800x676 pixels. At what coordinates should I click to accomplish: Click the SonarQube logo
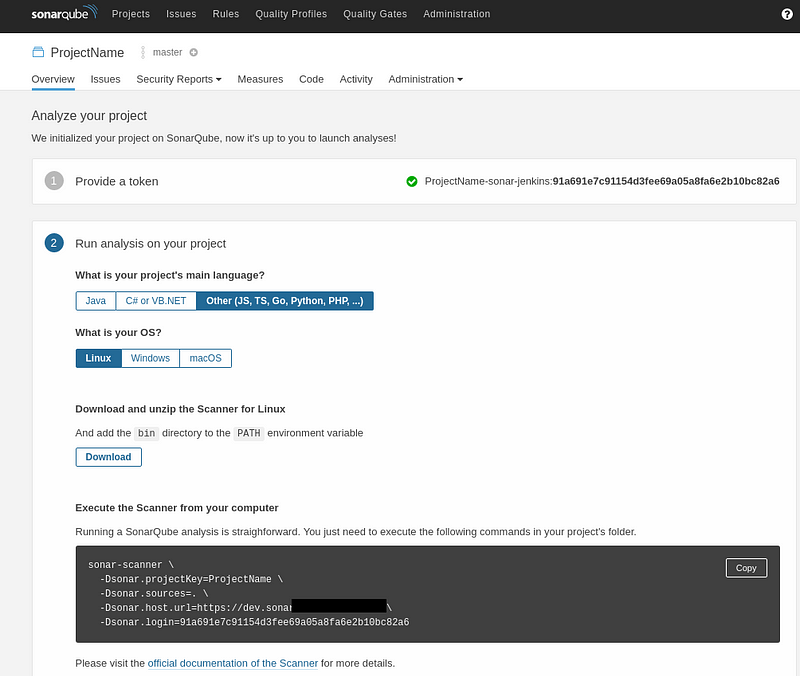64,13
